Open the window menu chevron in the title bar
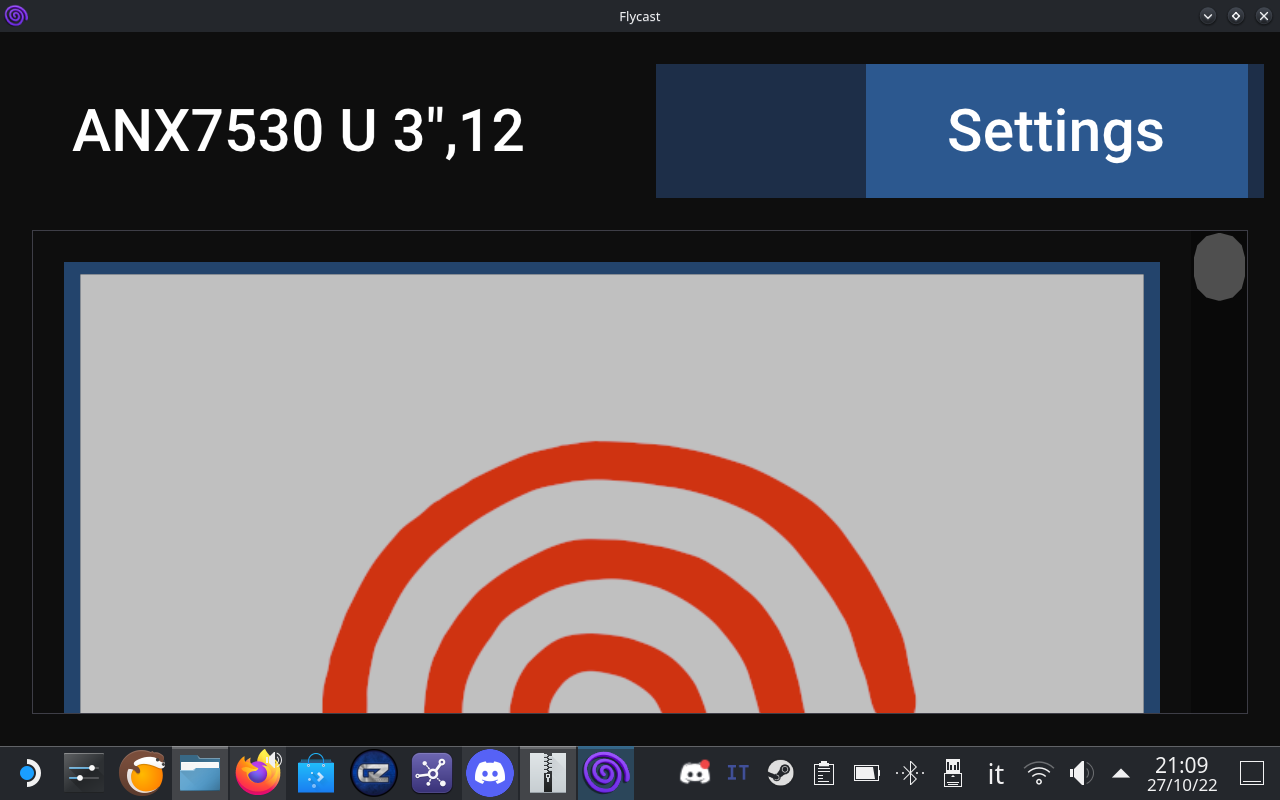This screenshot has height=800, width=1280. tap(1207, 16)
